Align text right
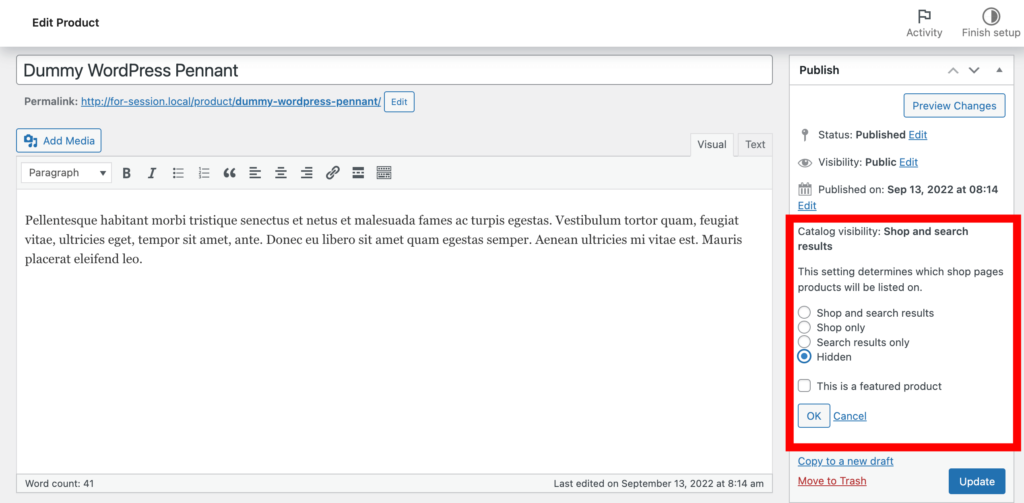This screenshot has height=503, width=1024. click(x=306, y=173)
